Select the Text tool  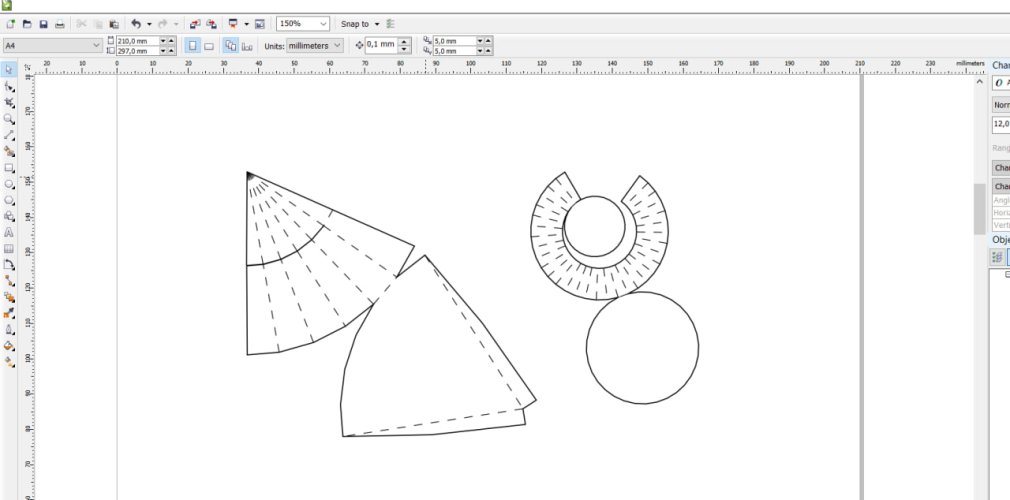point(9,232)
